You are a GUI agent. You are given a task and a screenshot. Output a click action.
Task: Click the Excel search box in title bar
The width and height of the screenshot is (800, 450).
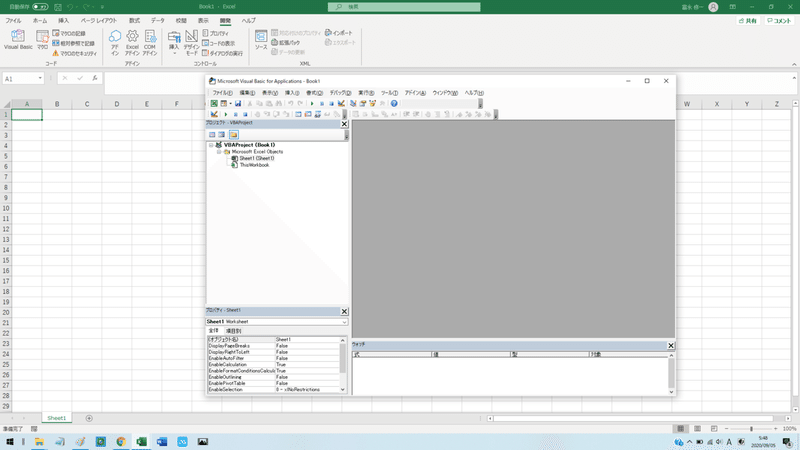[404, 7]
